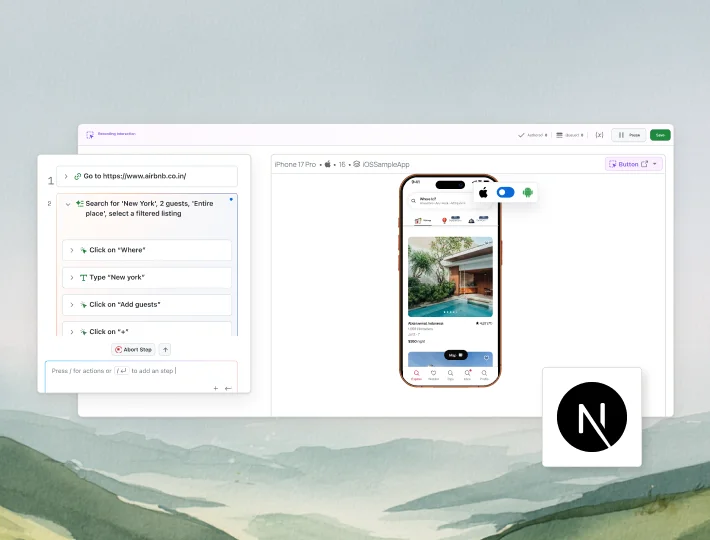The height and width of the screenshot is (540, 710).
Task: Click cursor icon on "Add guests" step
Action: pyautogui.click(x=83, y=305)
